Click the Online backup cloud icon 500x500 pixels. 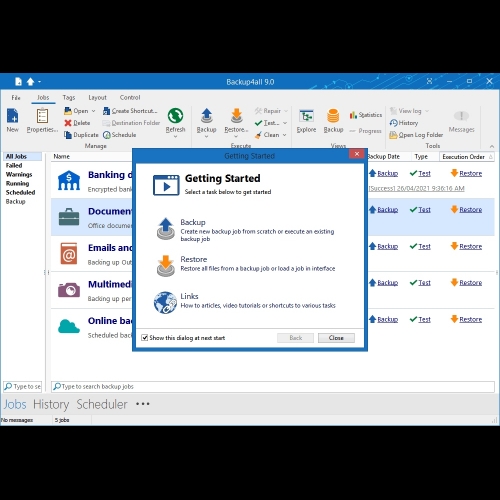tap(69, 326)
